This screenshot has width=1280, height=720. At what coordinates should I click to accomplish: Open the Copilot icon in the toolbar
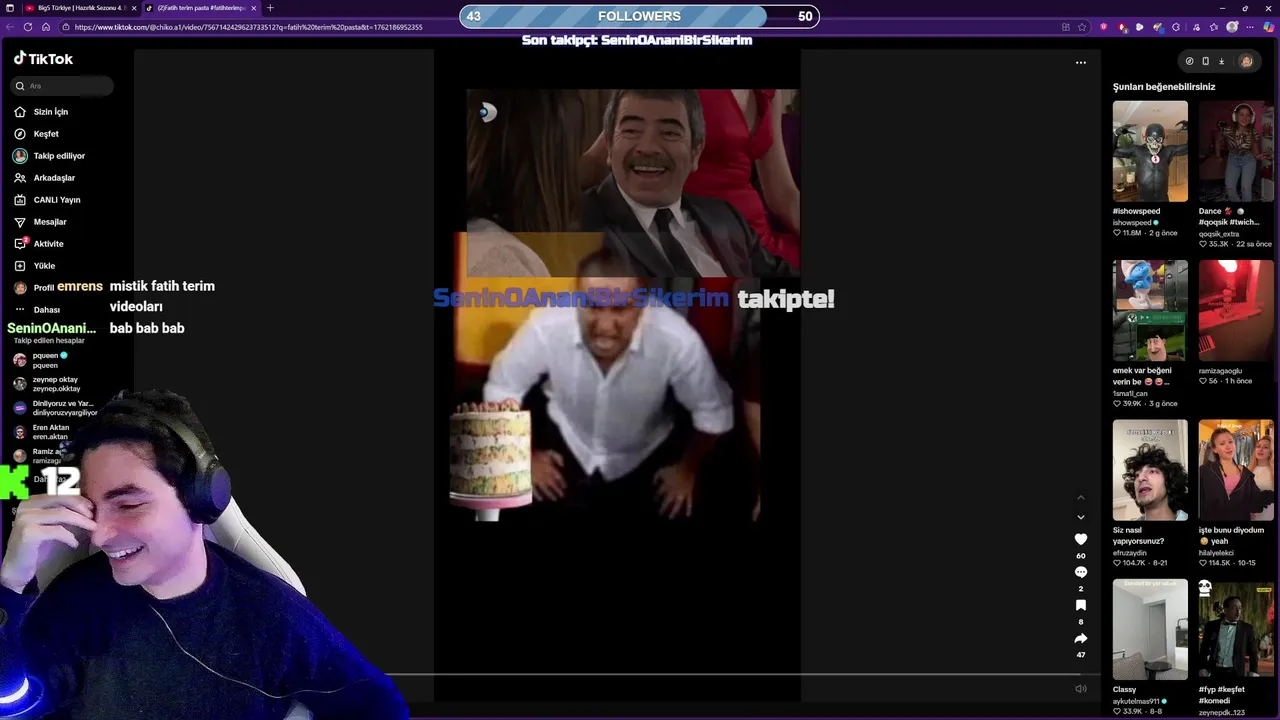coord(1269,27)
